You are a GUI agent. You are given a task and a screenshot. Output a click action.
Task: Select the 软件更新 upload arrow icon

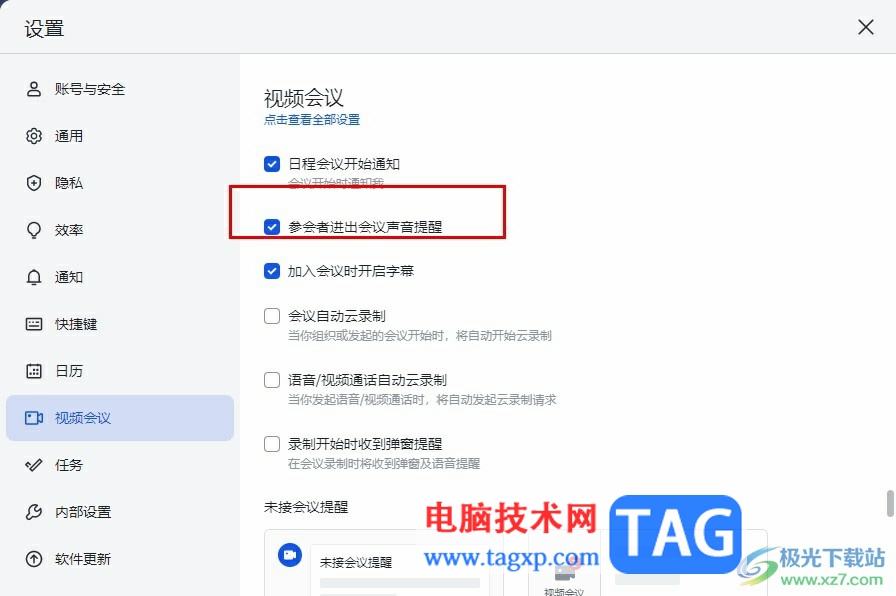(34, 559)
